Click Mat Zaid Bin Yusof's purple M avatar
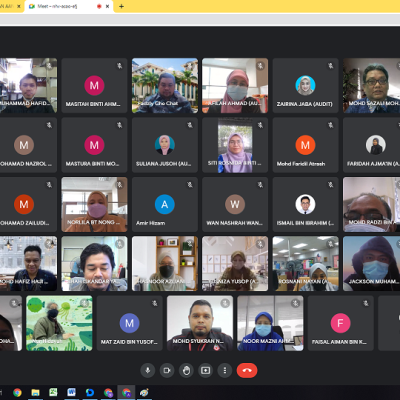Image resolution: width=400 pixels, height=400 pixels. 130,323
